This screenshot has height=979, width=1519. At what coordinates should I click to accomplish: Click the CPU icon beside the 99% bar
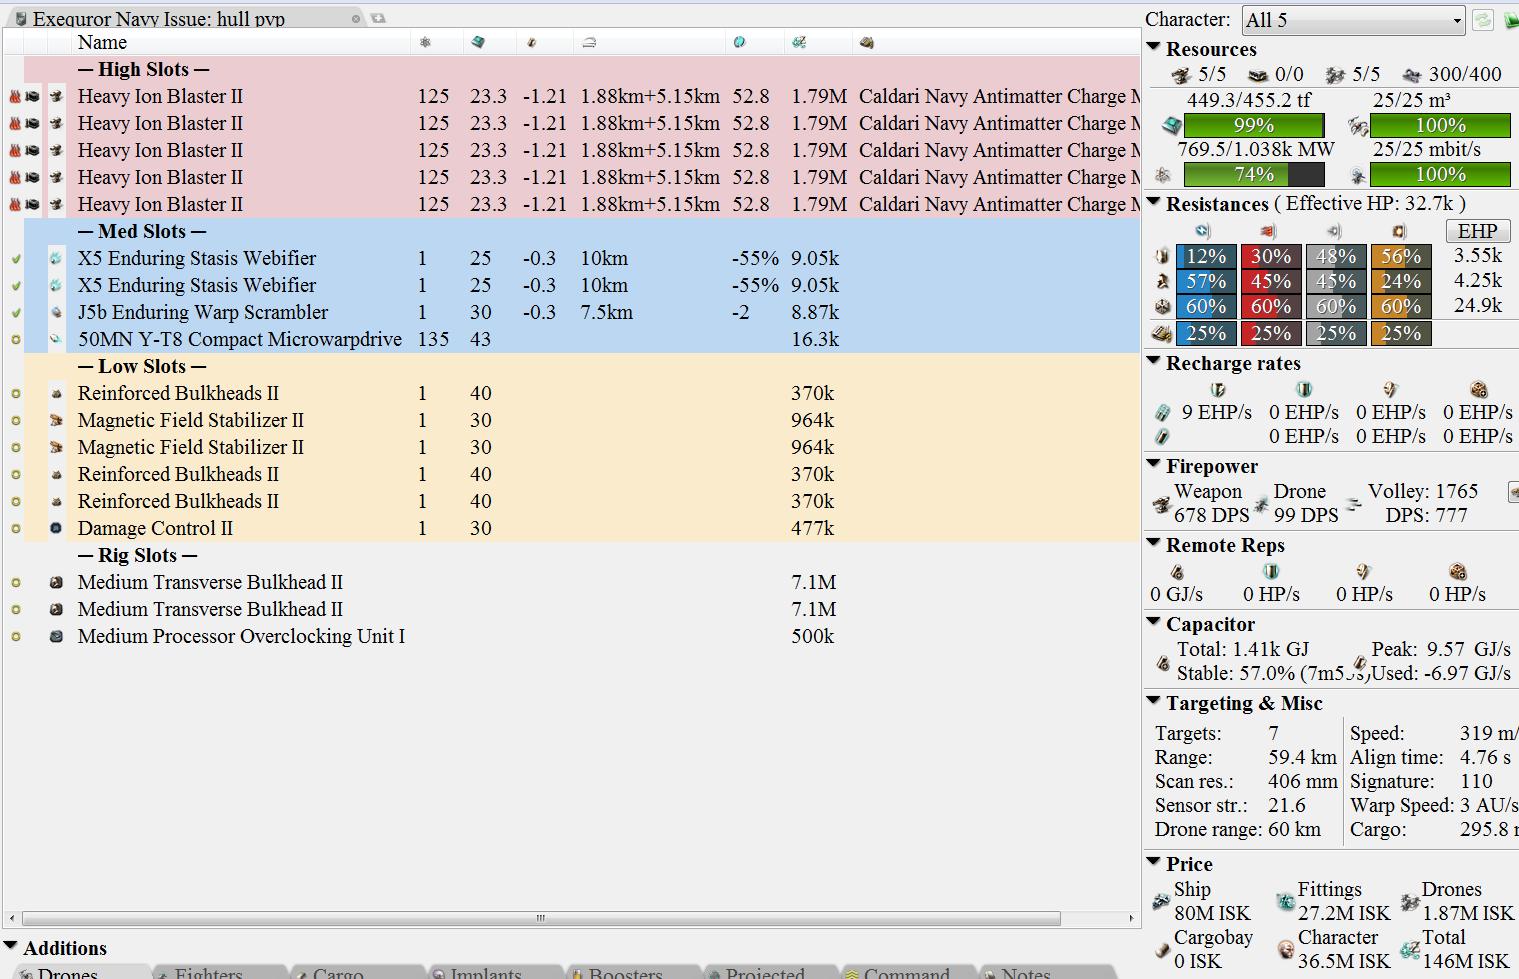pyautogui.click(x=1170, y=125)
